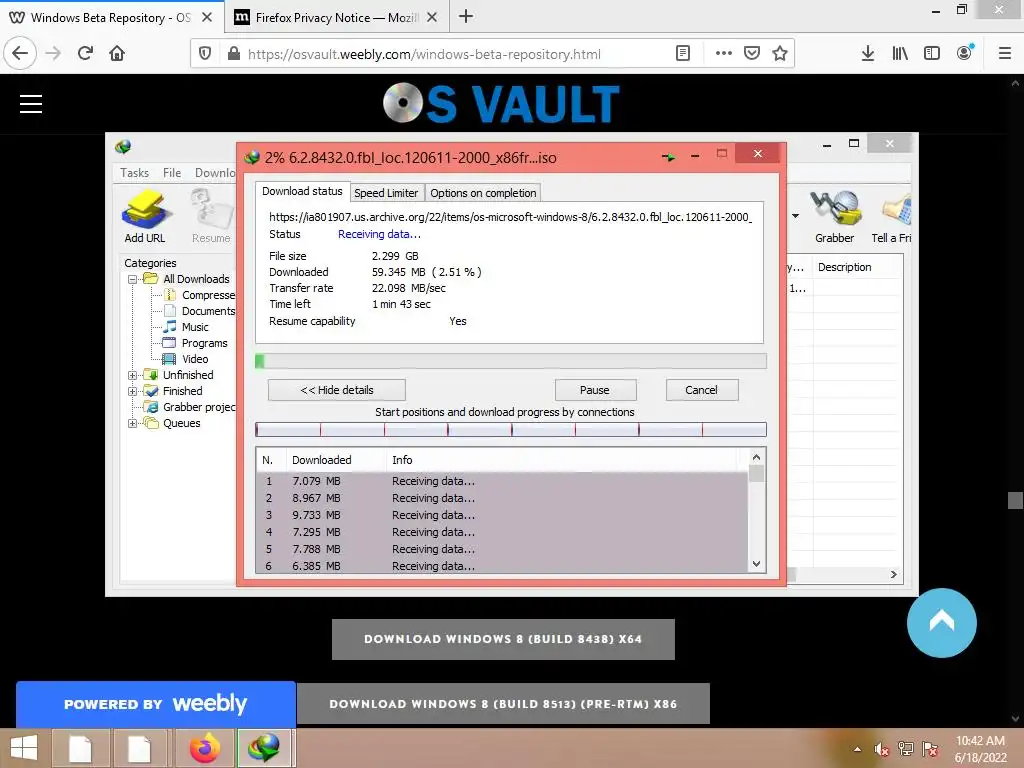The height and width of the screenshot is (768, 1024).
Task: Go back in Firefox
Action: [x=20, y=54]
